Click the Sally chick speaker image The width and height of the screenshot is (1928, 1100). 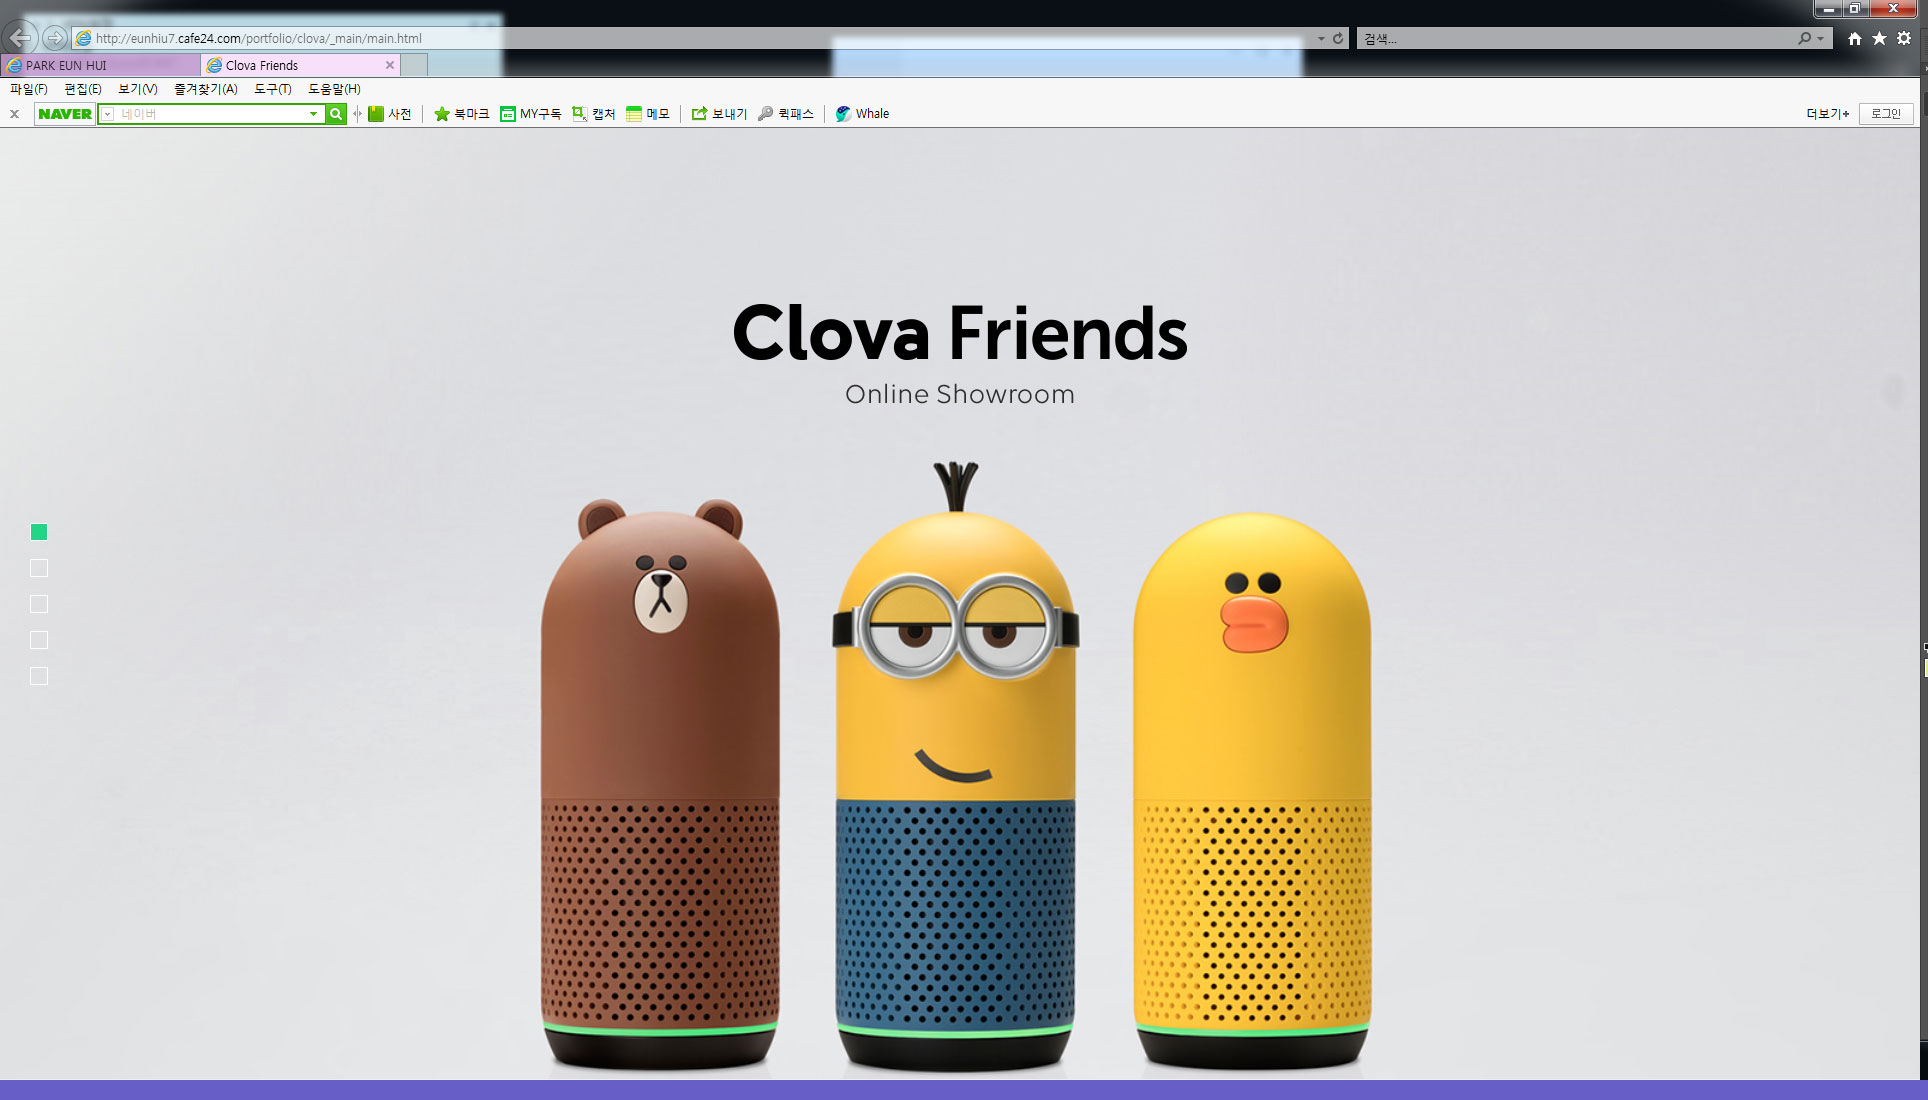pos(1252,790)
